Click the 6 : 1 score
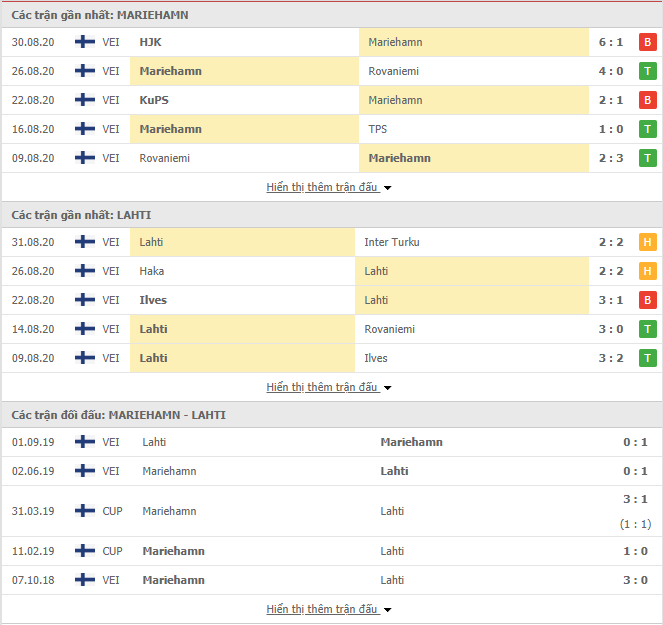Image resolution: width=663 pixels, height=625 pixels. click(x=611, y=42)
